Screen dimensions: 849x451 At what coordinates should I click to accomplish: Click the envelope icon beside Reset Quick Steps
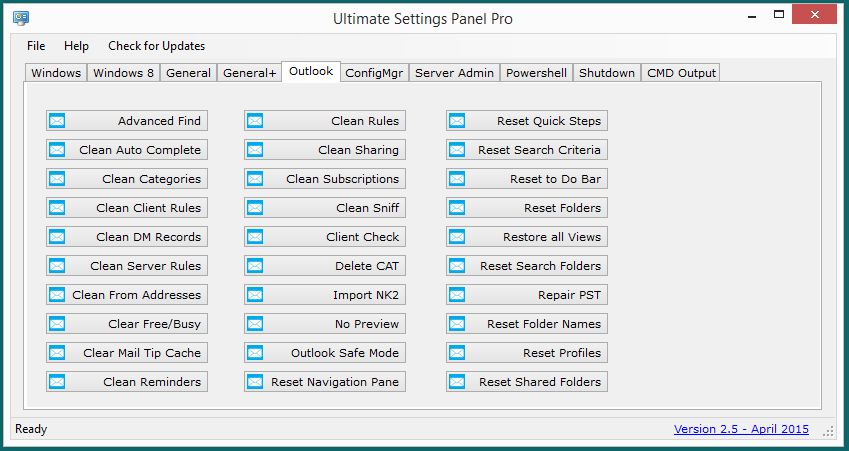pyautogui.click(x=457, y=121)
